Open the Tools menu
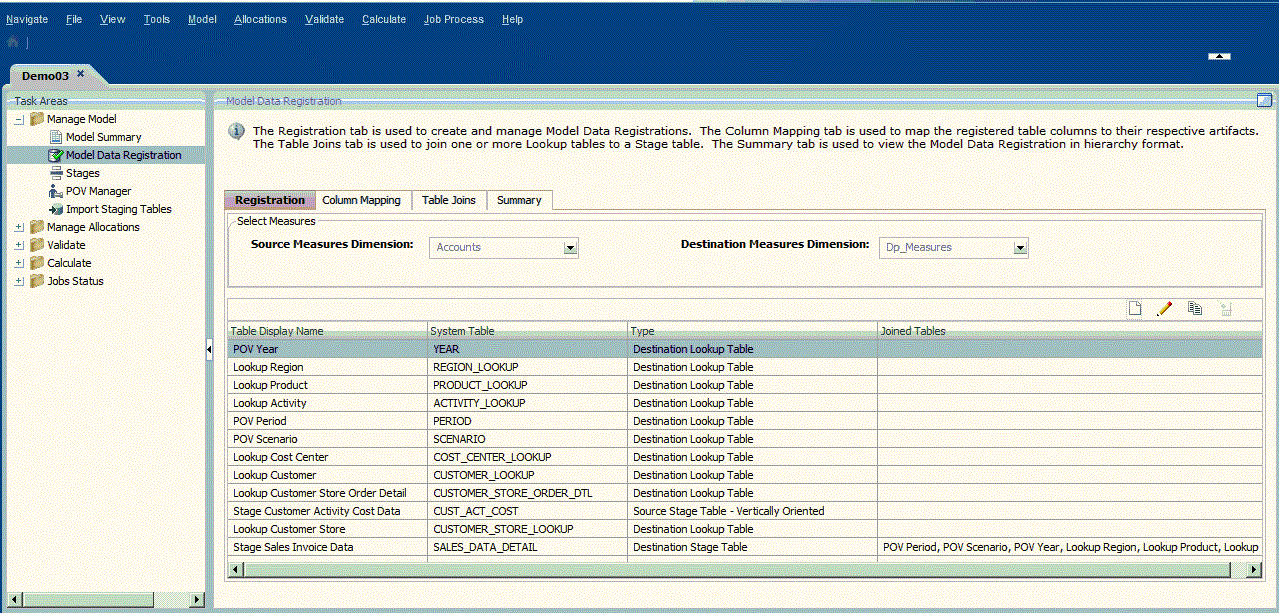Viewport: 1279px width, 613px height. [x=157, y=19]
